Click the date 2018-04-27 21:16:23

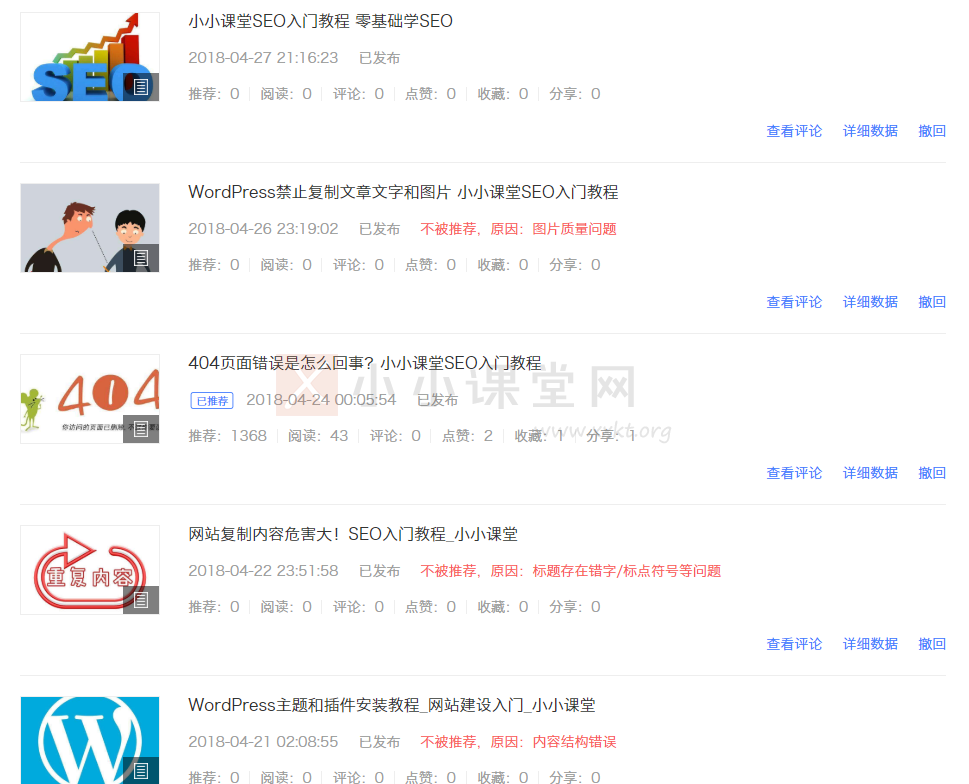(263, 58)
